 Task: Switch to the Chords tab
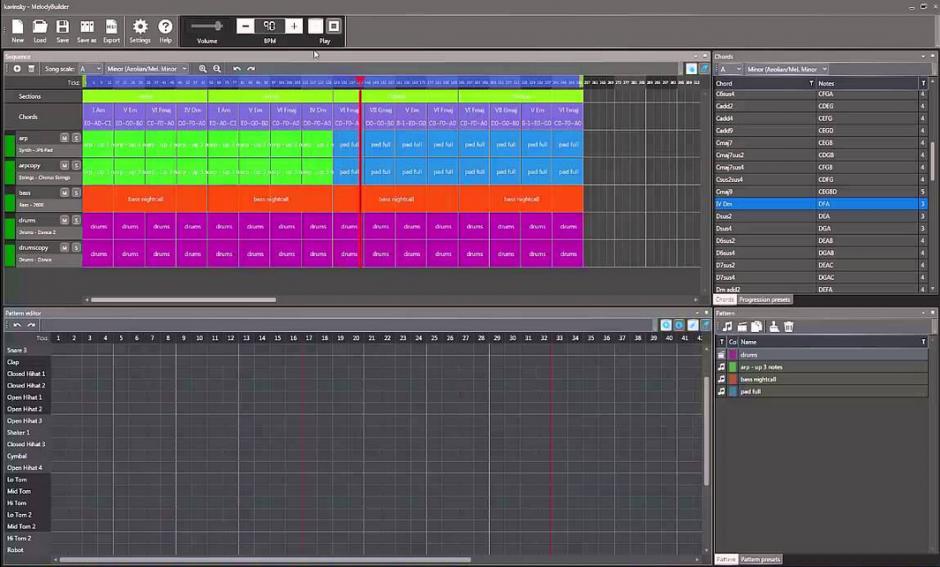tap(725, 299)
